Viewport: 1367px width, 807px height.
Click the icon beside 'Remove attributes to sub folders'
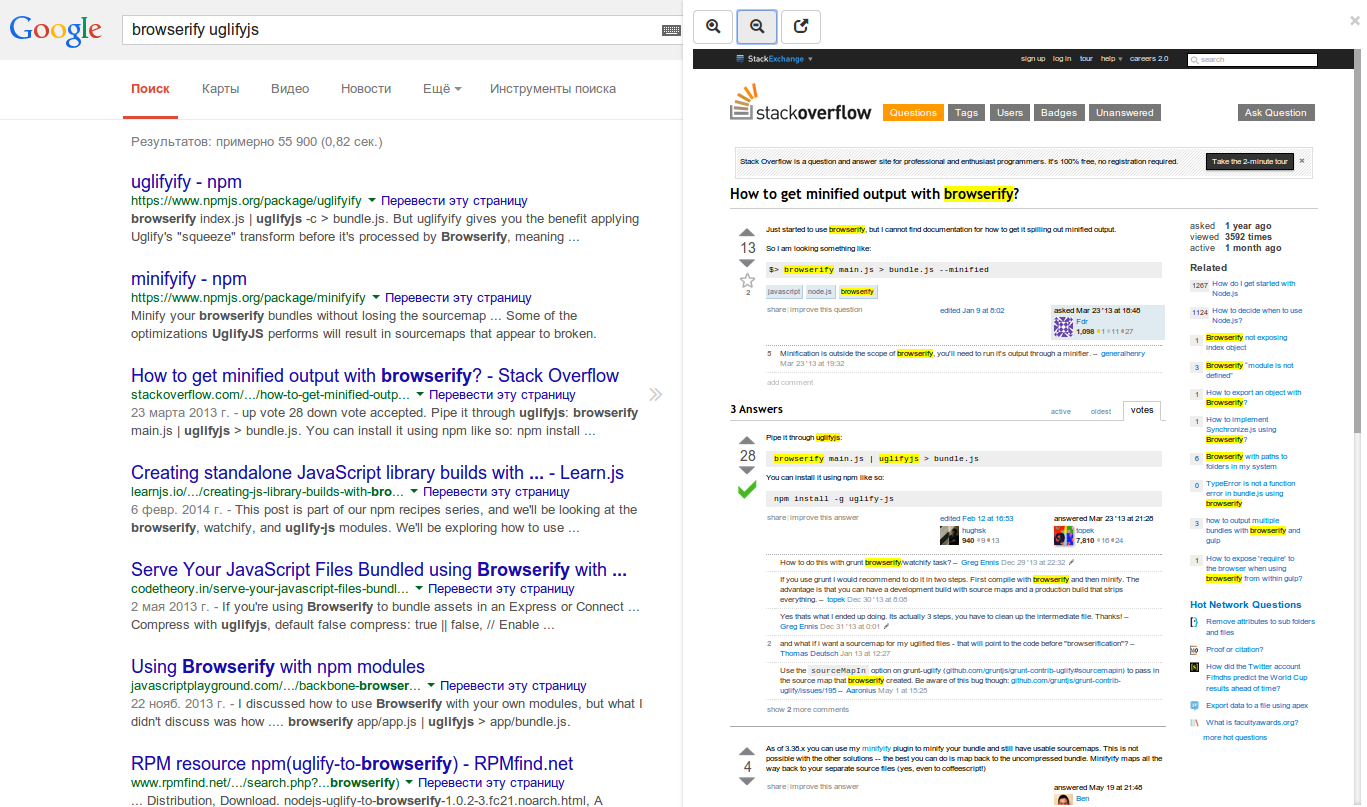pyautogui.click(x=1194, y=622)
